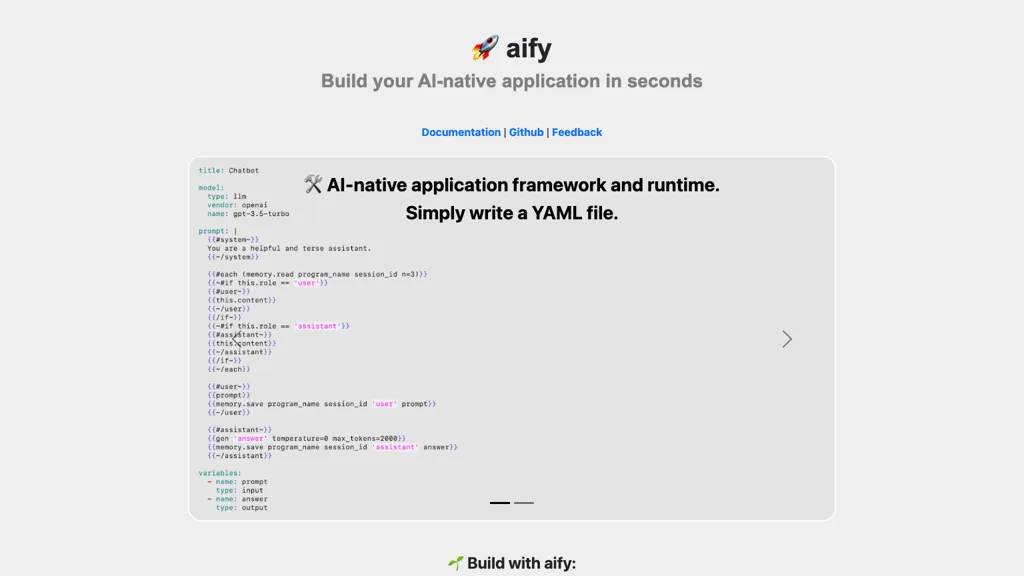Go to previous slide with left chevron
The height and width of the screenshot is (576, 1024).
tap(237, 339)
